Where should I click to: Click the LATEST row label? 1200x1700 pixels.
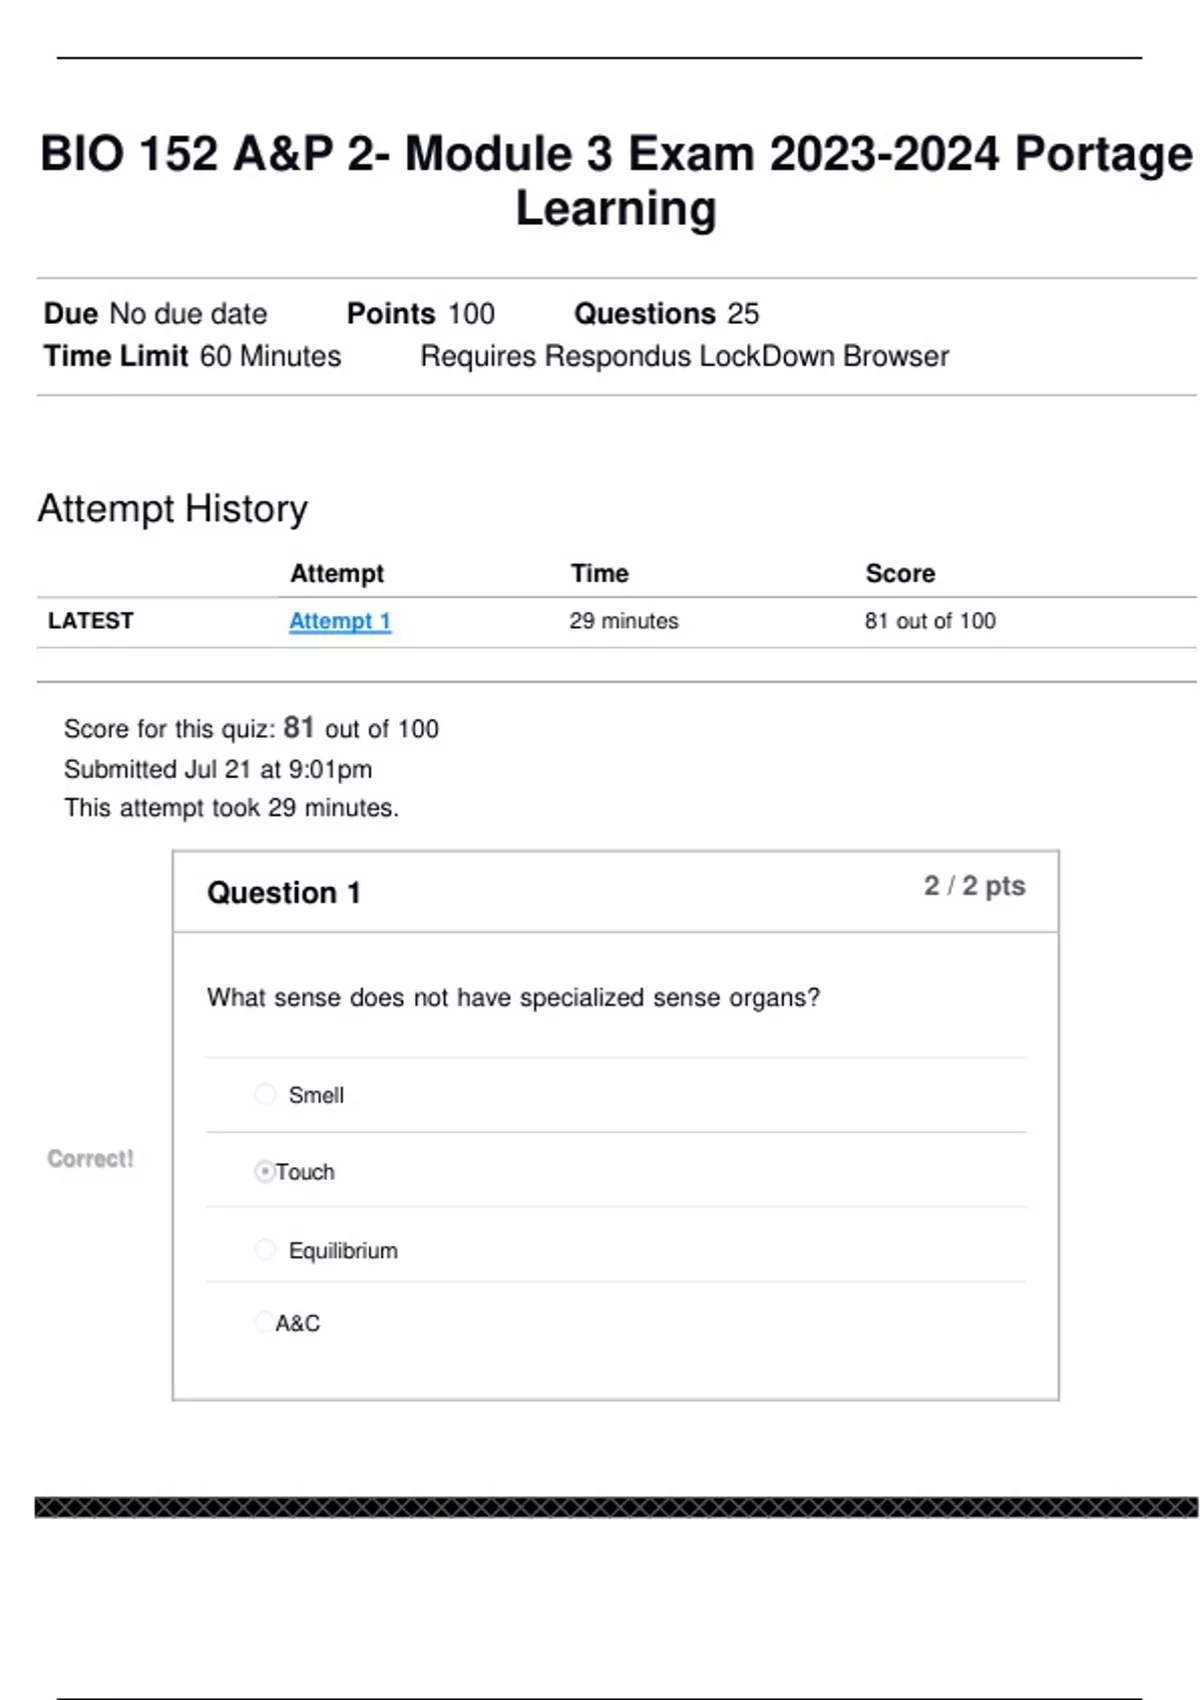pyautogui.click(x=90, y=621)
